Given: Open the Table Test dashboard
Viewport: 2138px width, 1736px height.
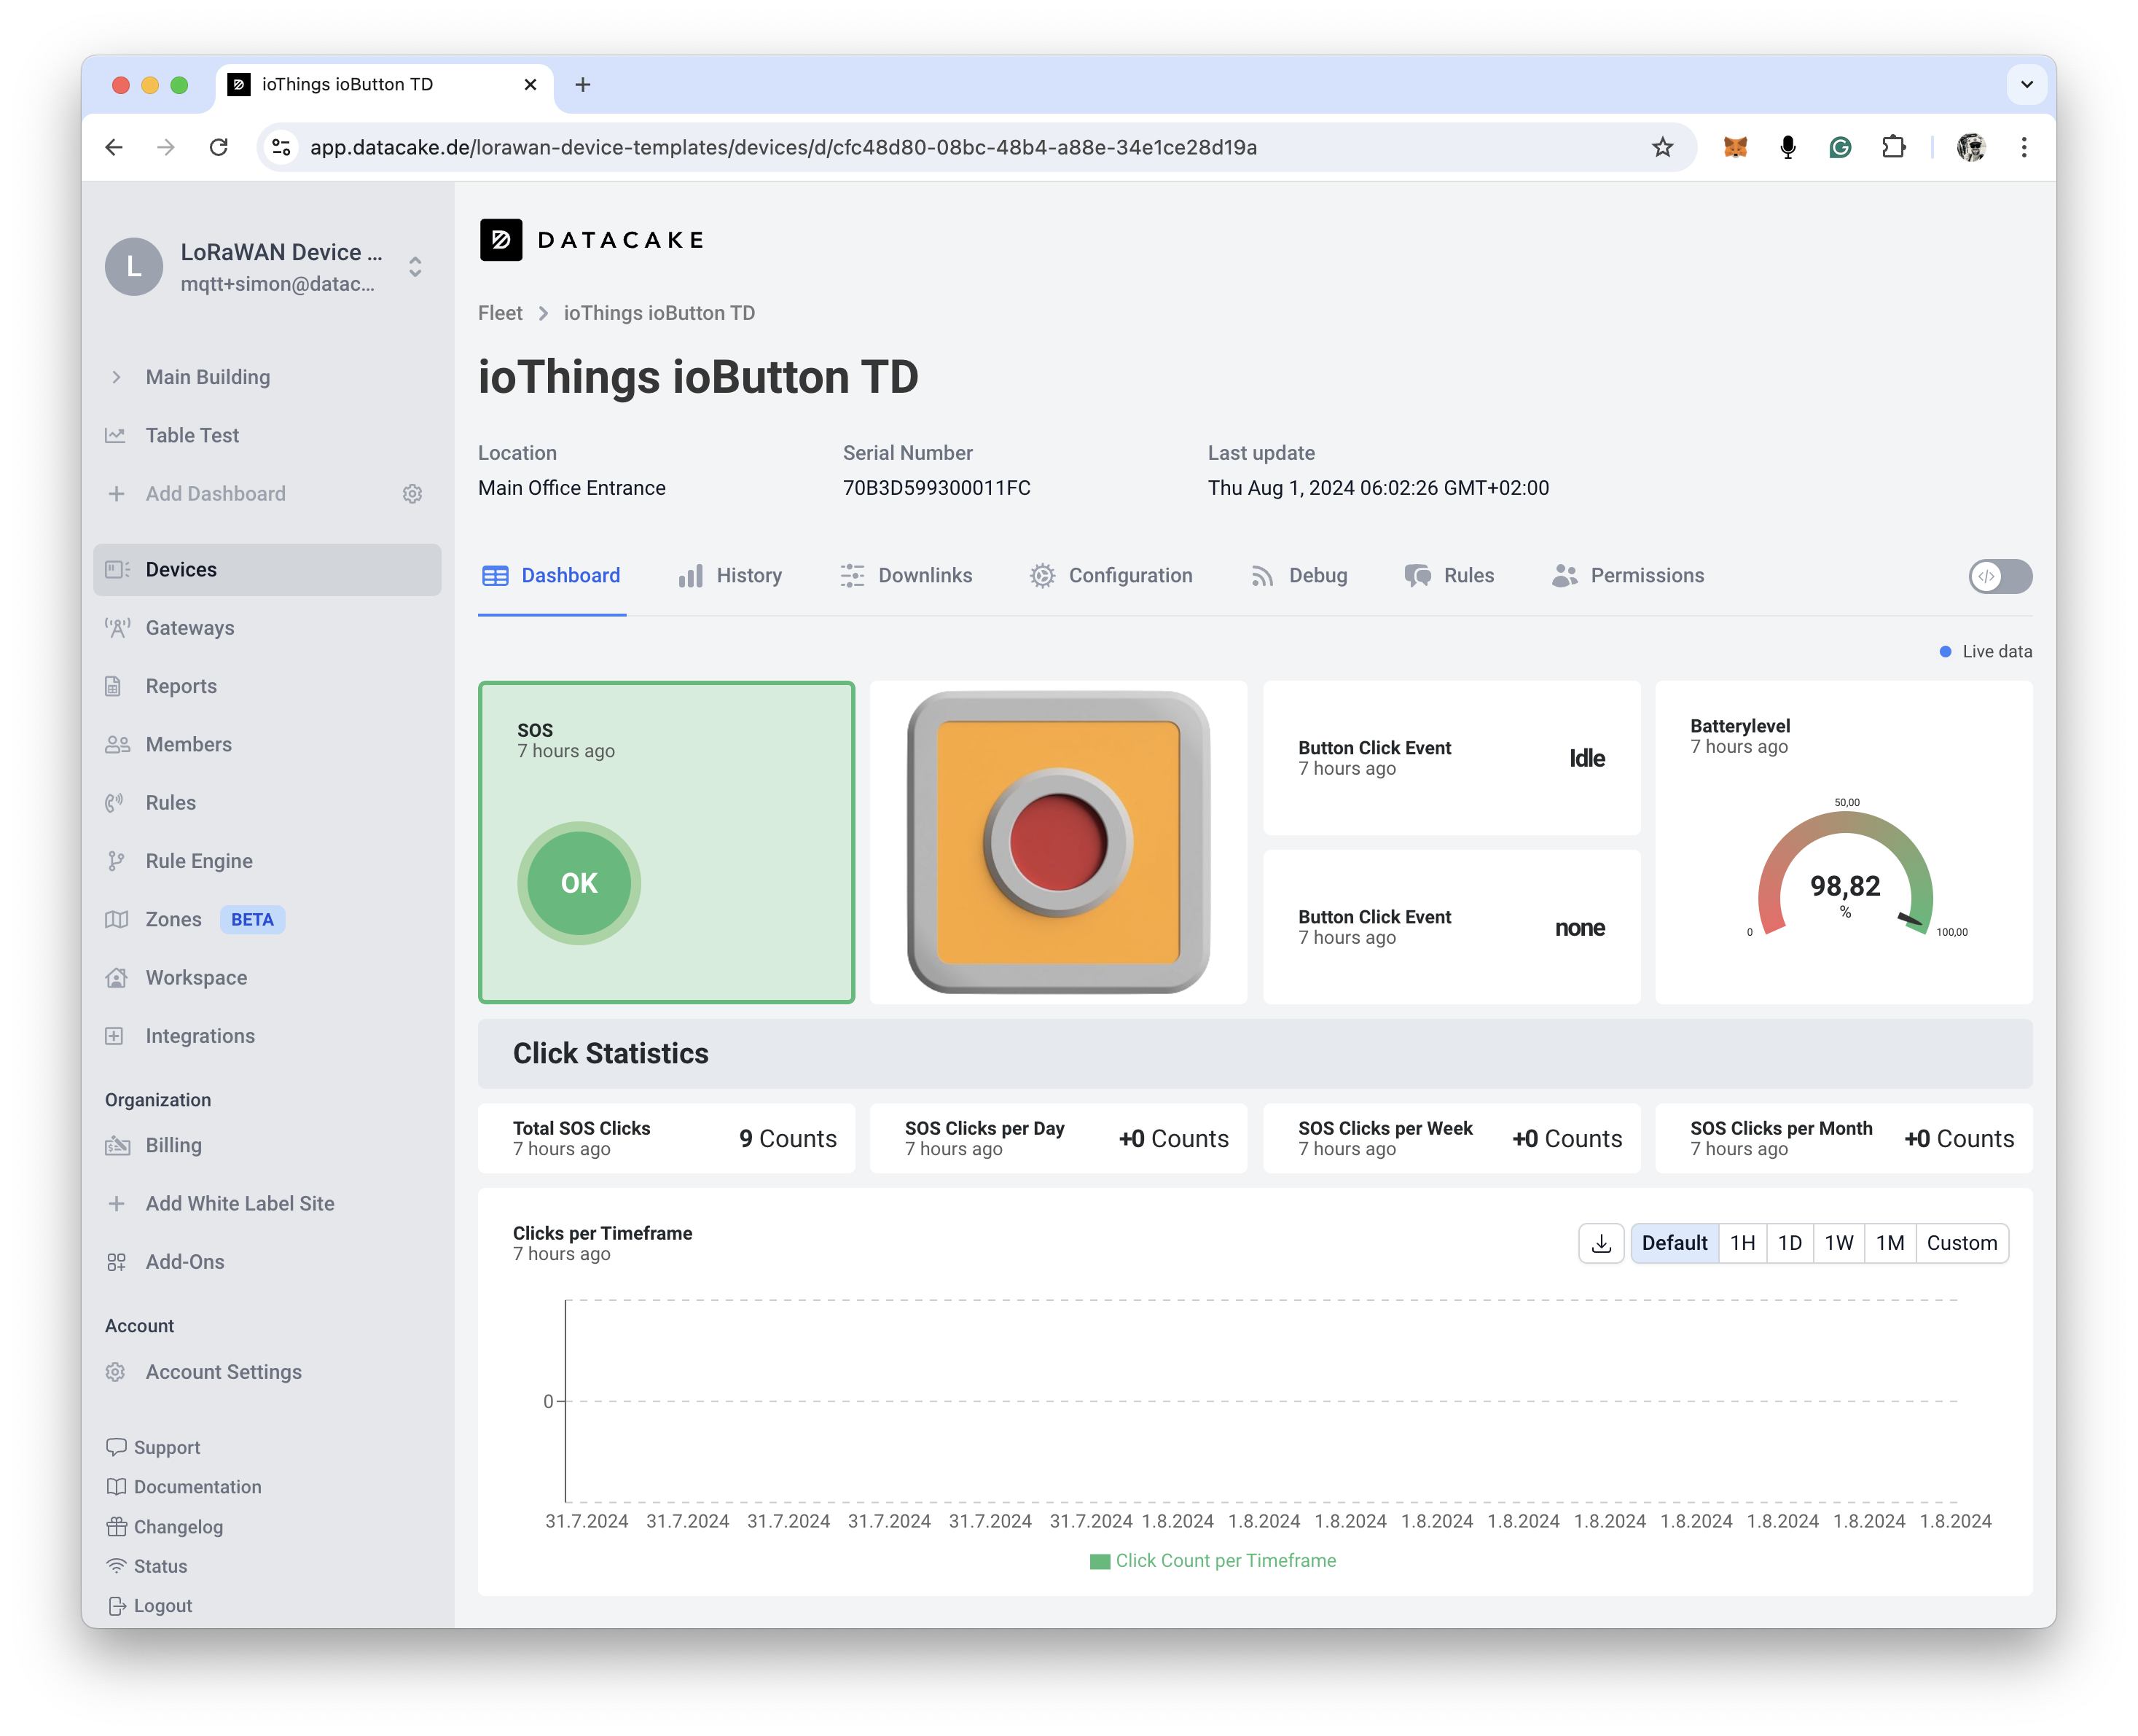Looking at the screenshot, I should click(192, 435).
